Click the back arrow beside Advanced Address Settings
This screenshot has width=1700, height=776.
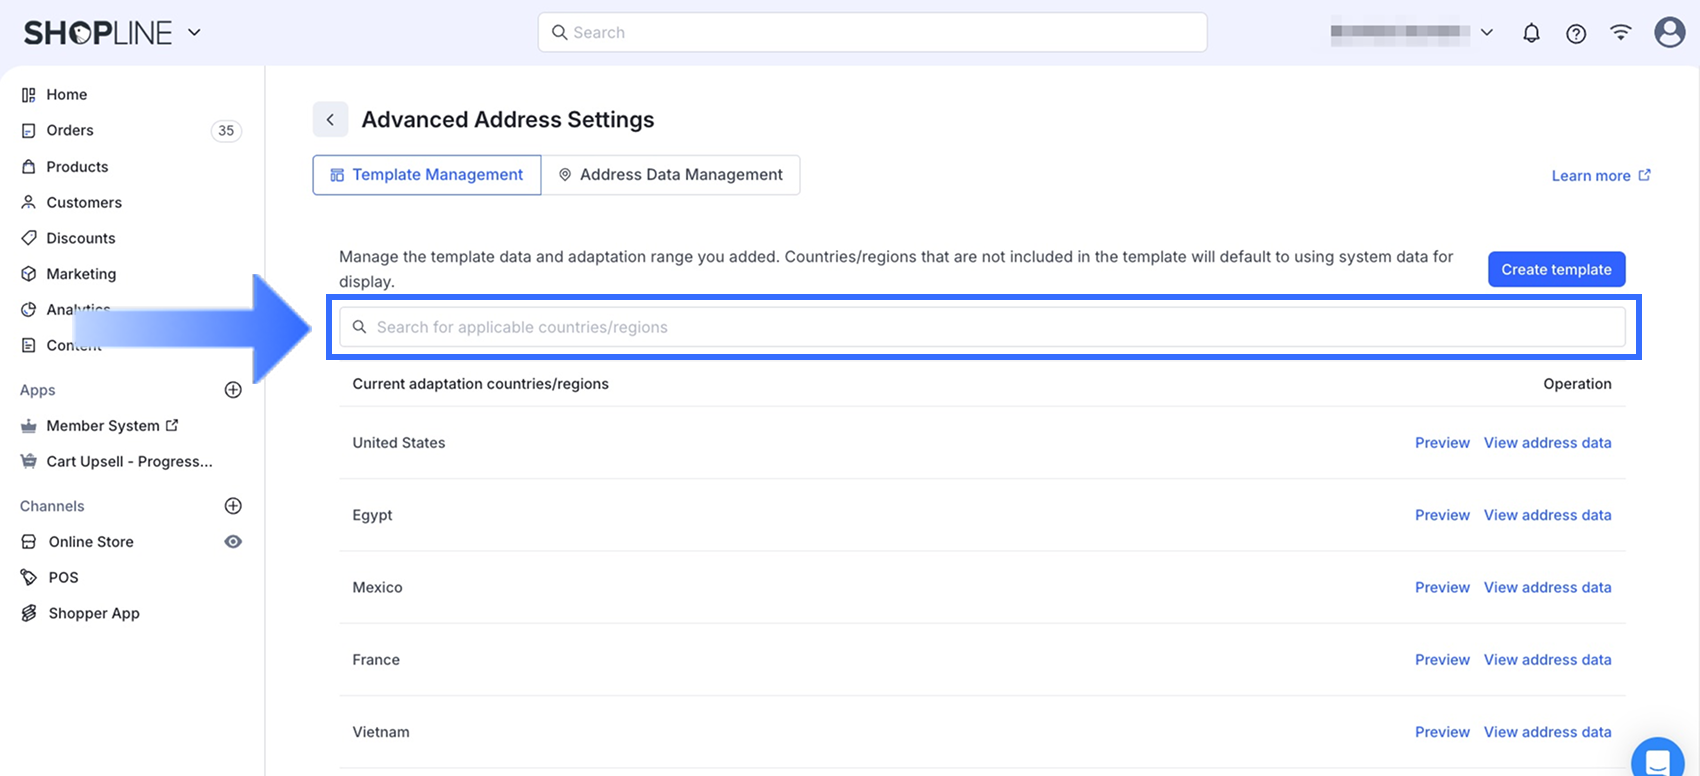coord(330,120)
